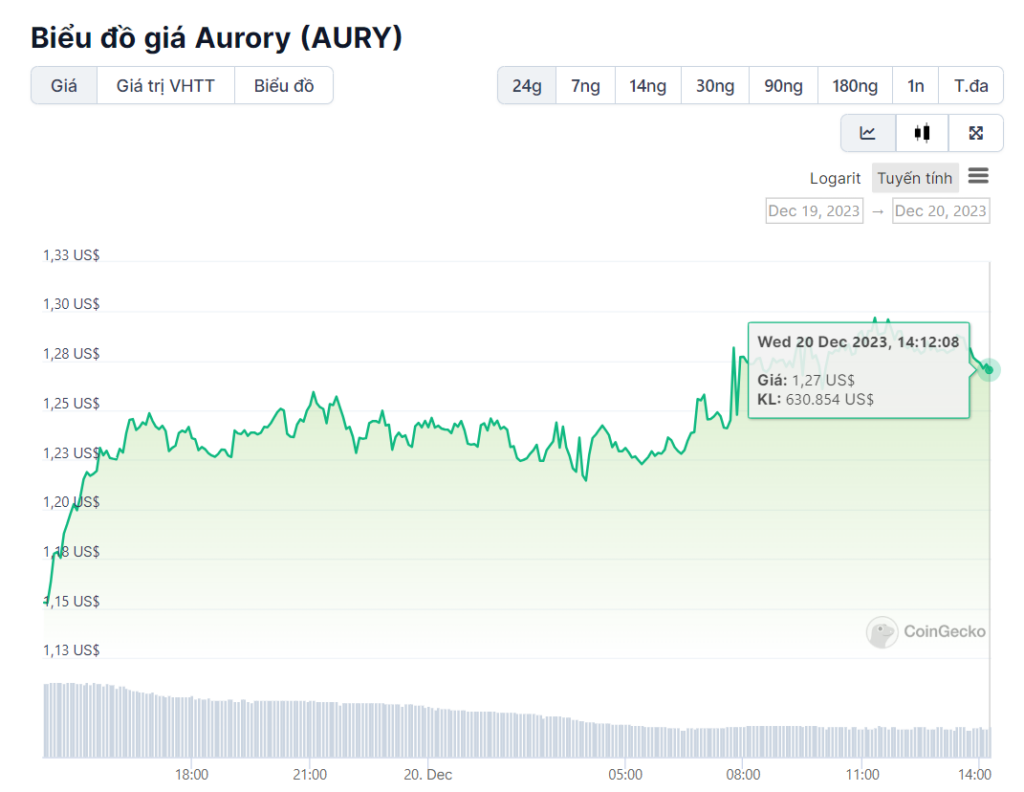Show 30ng price history

point(715,86)
